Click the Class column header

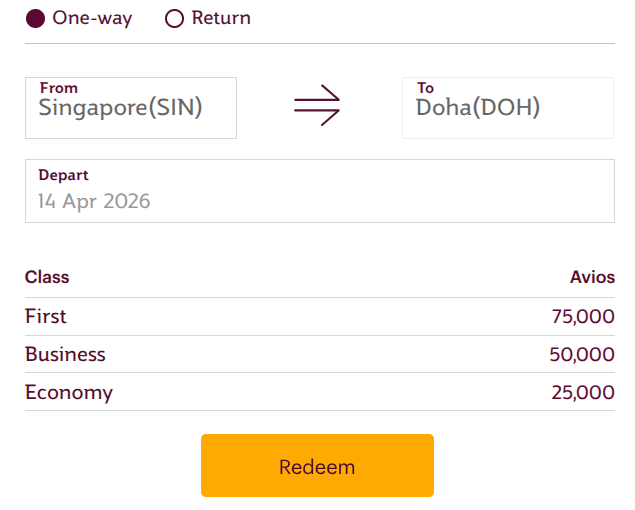(x=47, y=277)
